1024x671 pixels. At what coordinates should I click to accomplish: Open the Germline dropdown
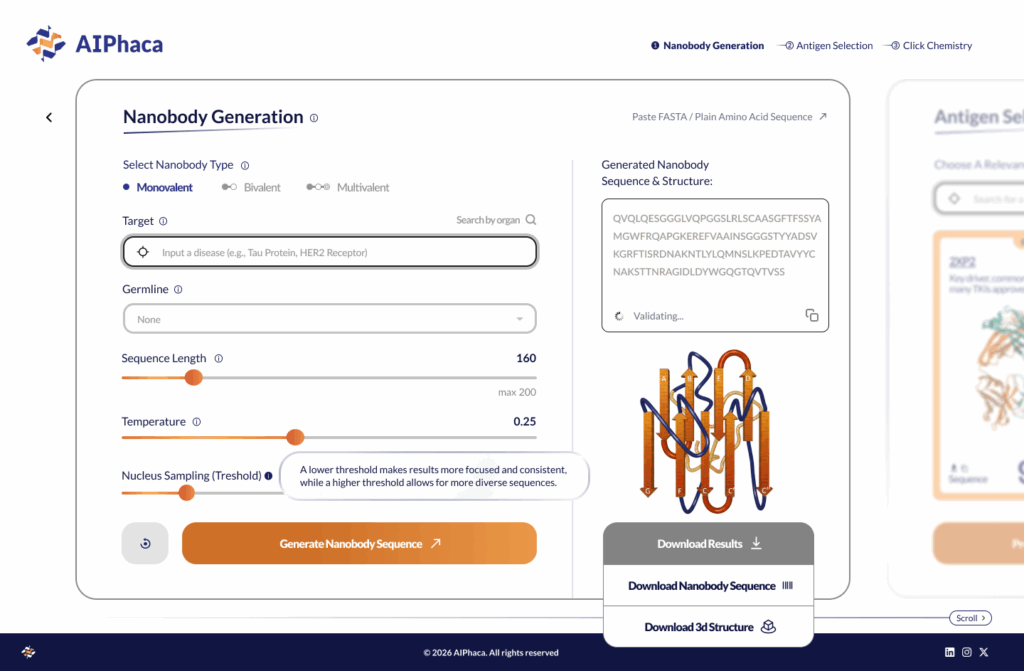(329, 319)
